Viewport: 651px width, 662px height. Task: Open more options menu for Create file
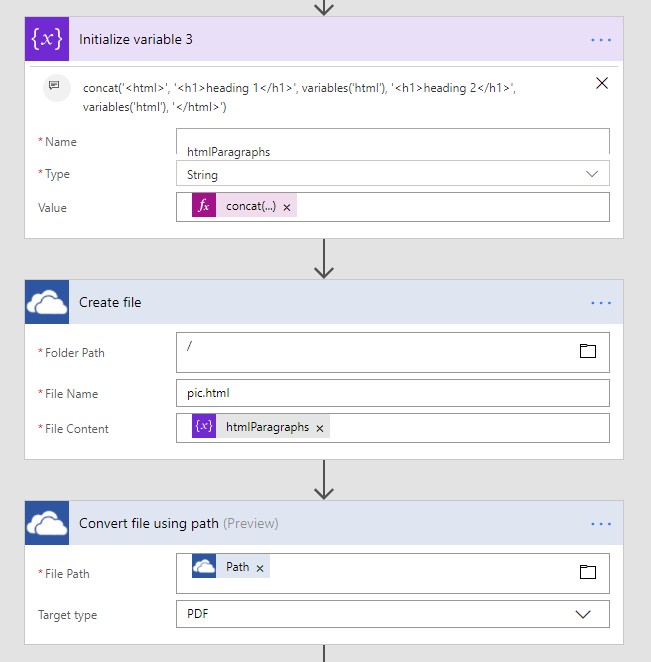600,302
